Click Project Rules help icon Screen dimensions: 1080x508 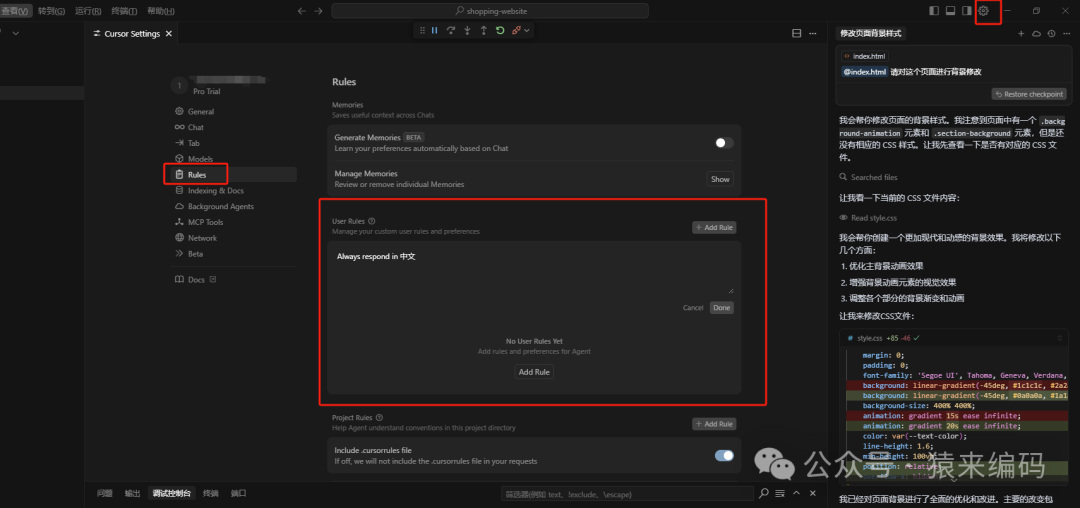pyautogui.click(x=380, y=417)
